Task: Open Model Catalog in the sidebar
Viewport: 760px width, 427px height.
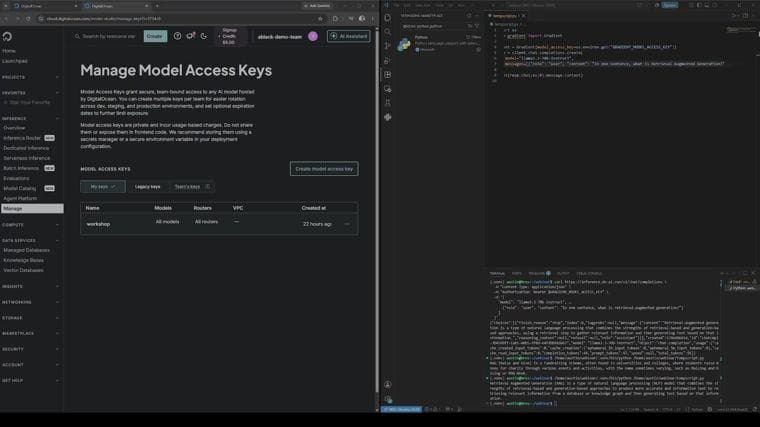Action: point(20,188)
